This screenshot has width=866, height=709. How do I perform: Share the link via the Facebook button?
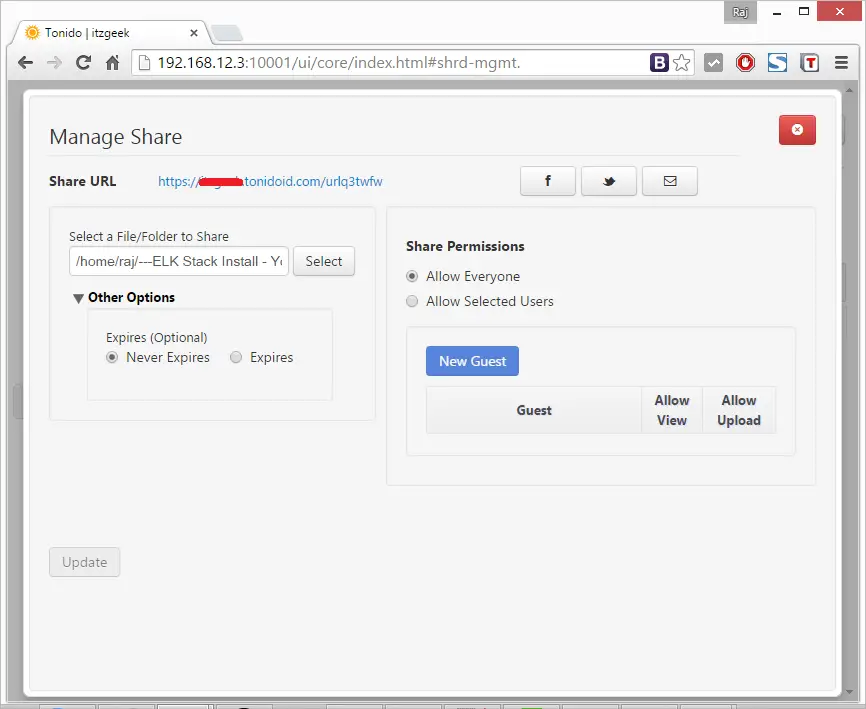pos(547,181)
